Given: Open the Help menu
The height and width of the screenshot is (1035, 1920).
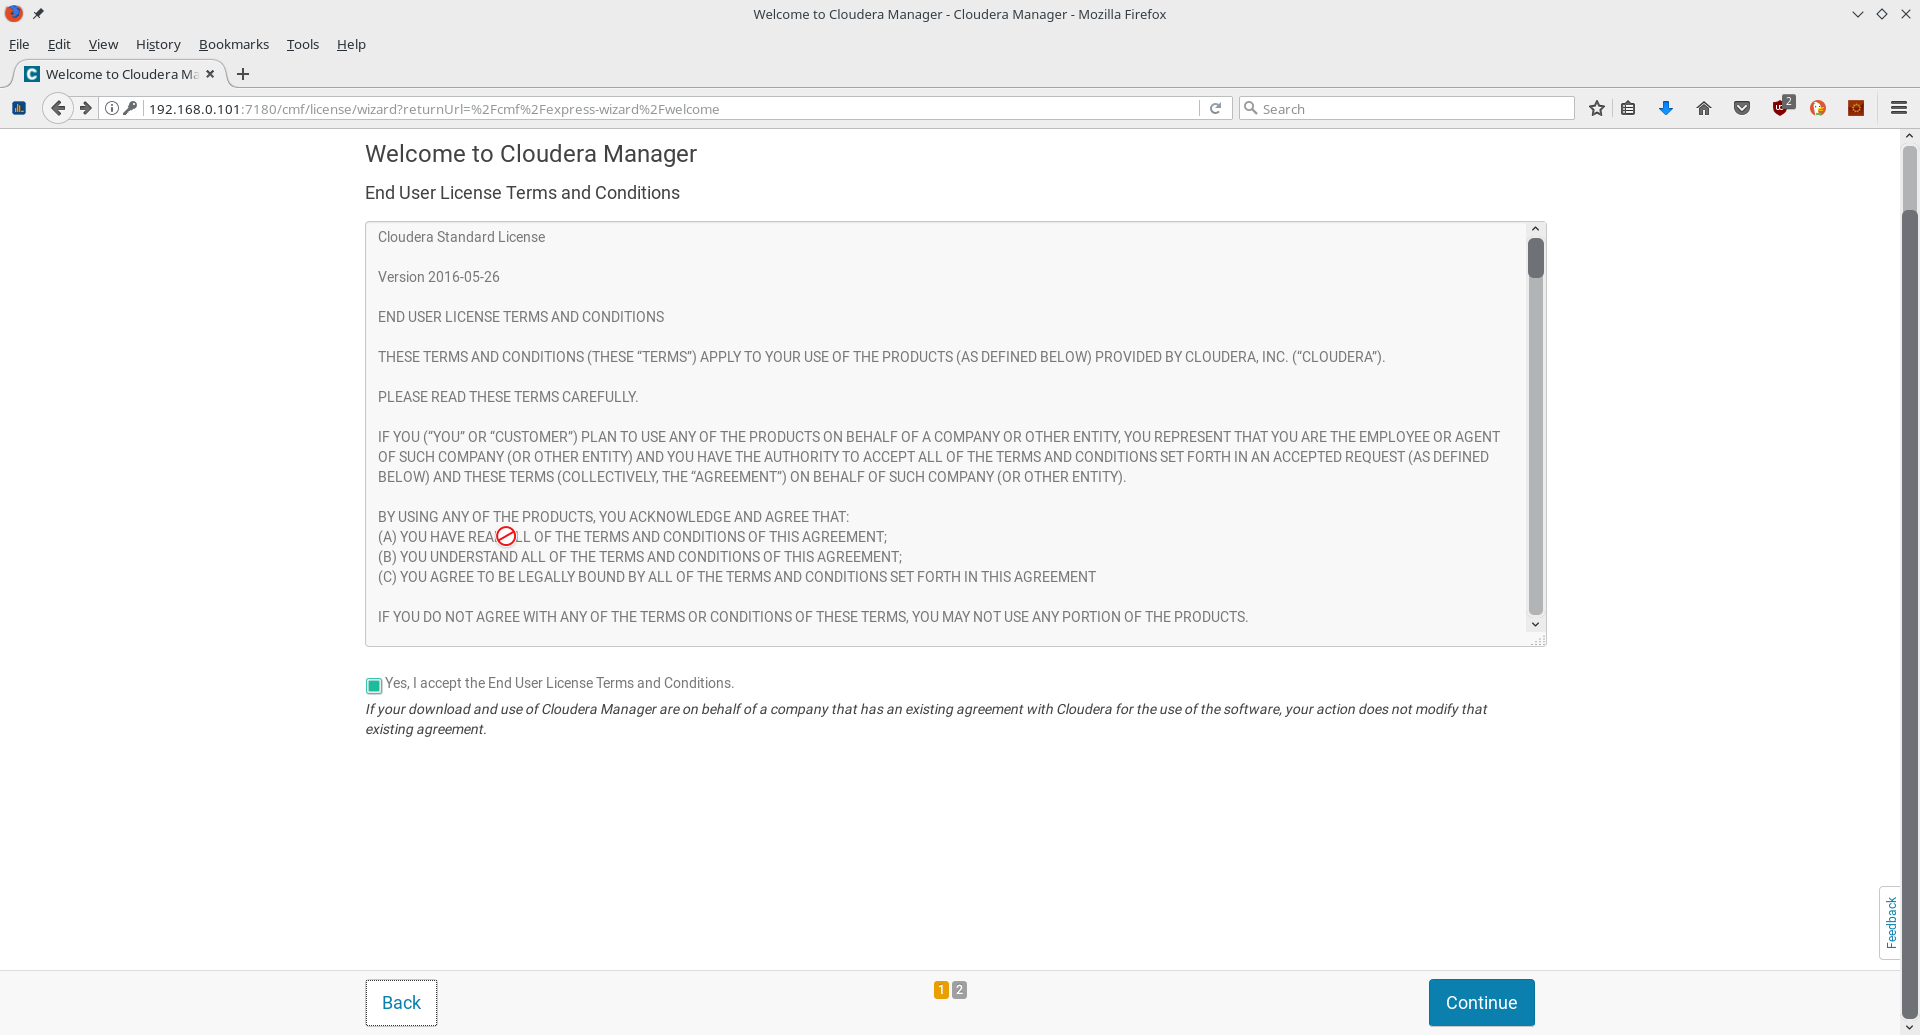Looking at the screenshot, I should coord(351,44).
